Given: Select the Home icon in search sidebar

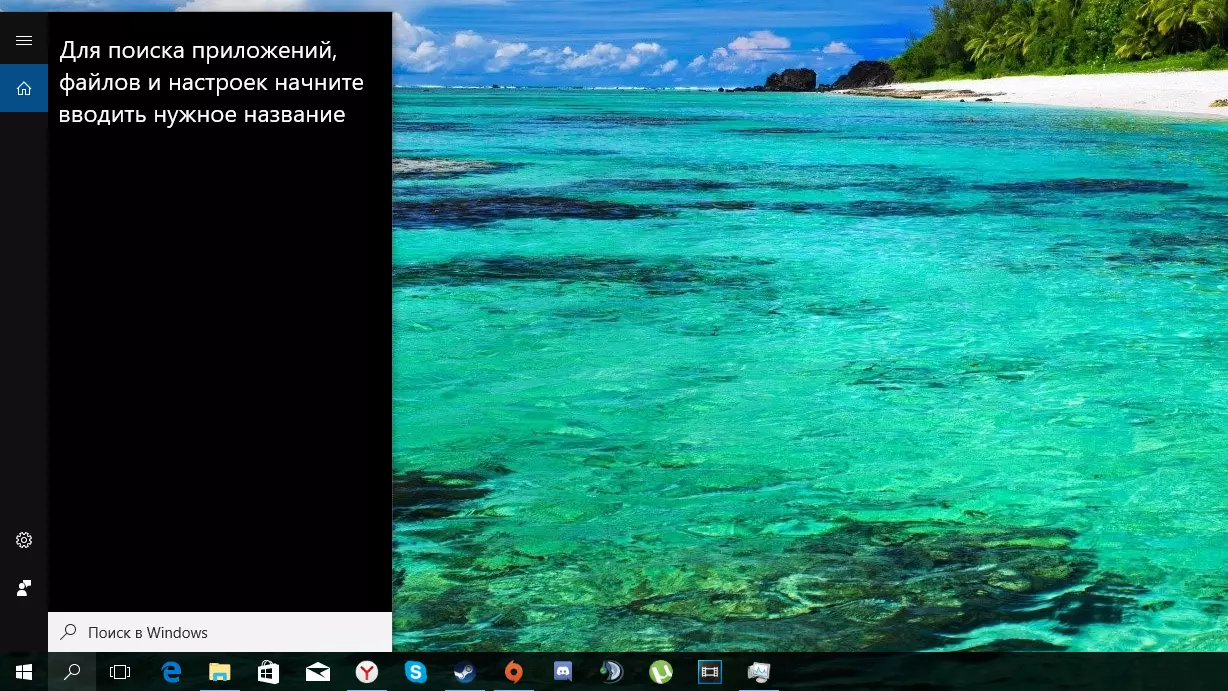Looking at the screenshot, I should tap(24, 88).
